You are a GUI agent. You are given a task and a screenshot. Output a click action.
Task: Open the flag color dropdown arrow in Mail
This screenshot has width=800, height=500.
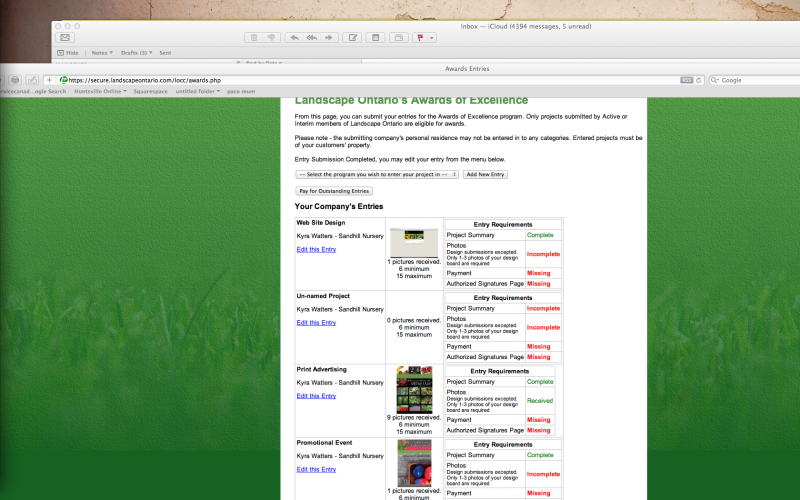[432, 38]
